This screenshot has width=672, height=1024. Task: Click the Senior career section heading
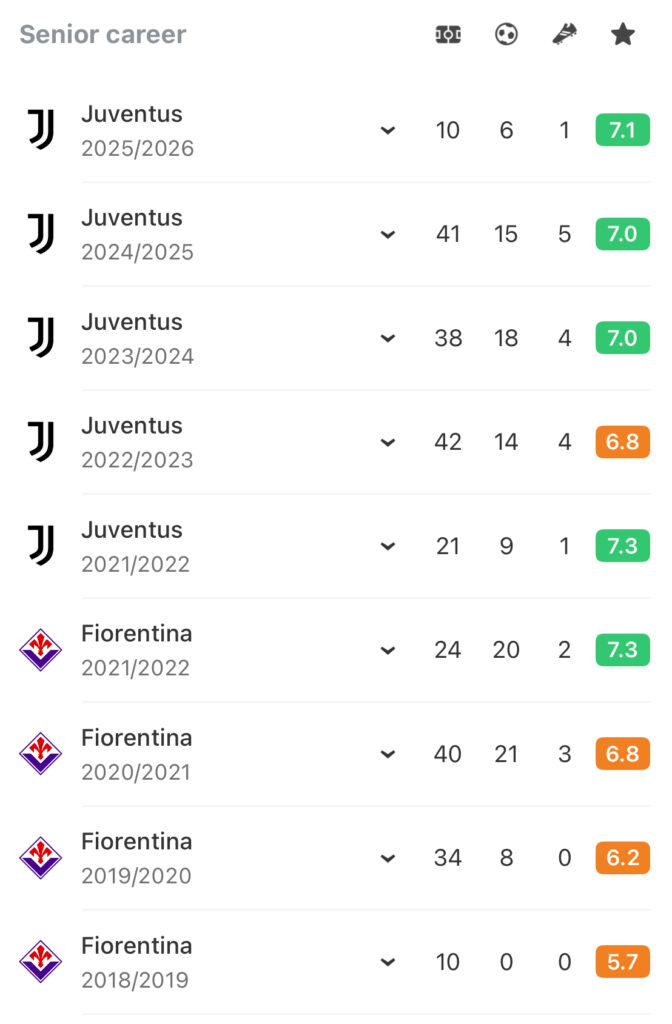pyautogui.click(x=103, y=35)
